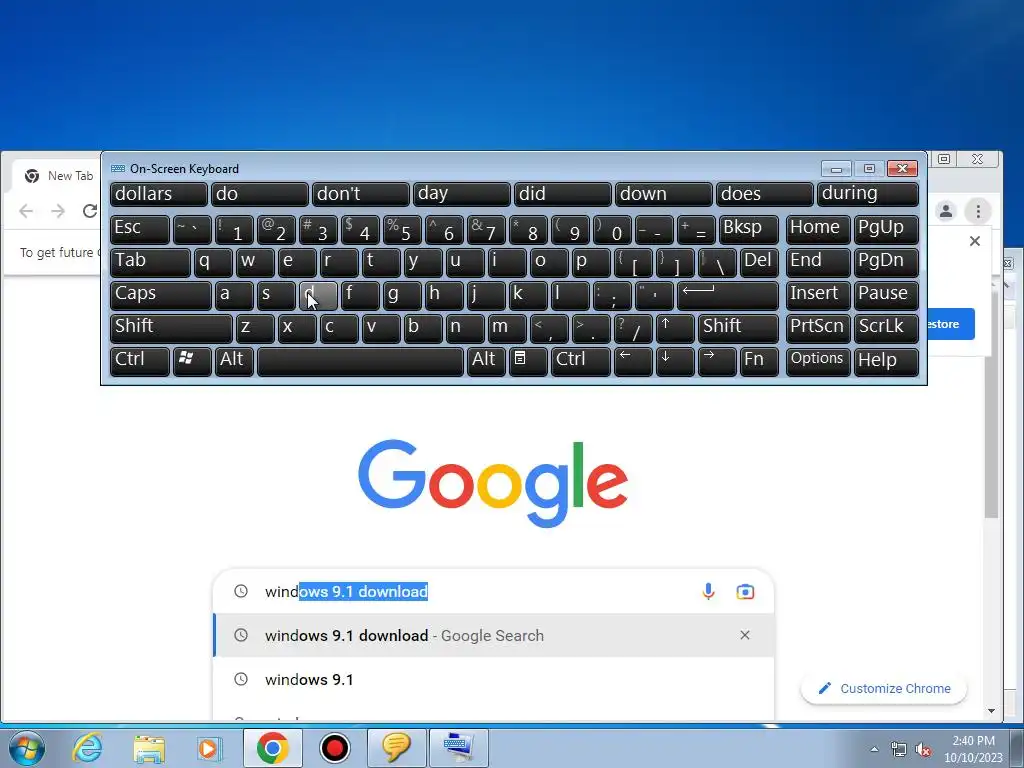Toggle the right Shift key
1024x768 pixels.
pyautogui.click(x=738, y=328)
